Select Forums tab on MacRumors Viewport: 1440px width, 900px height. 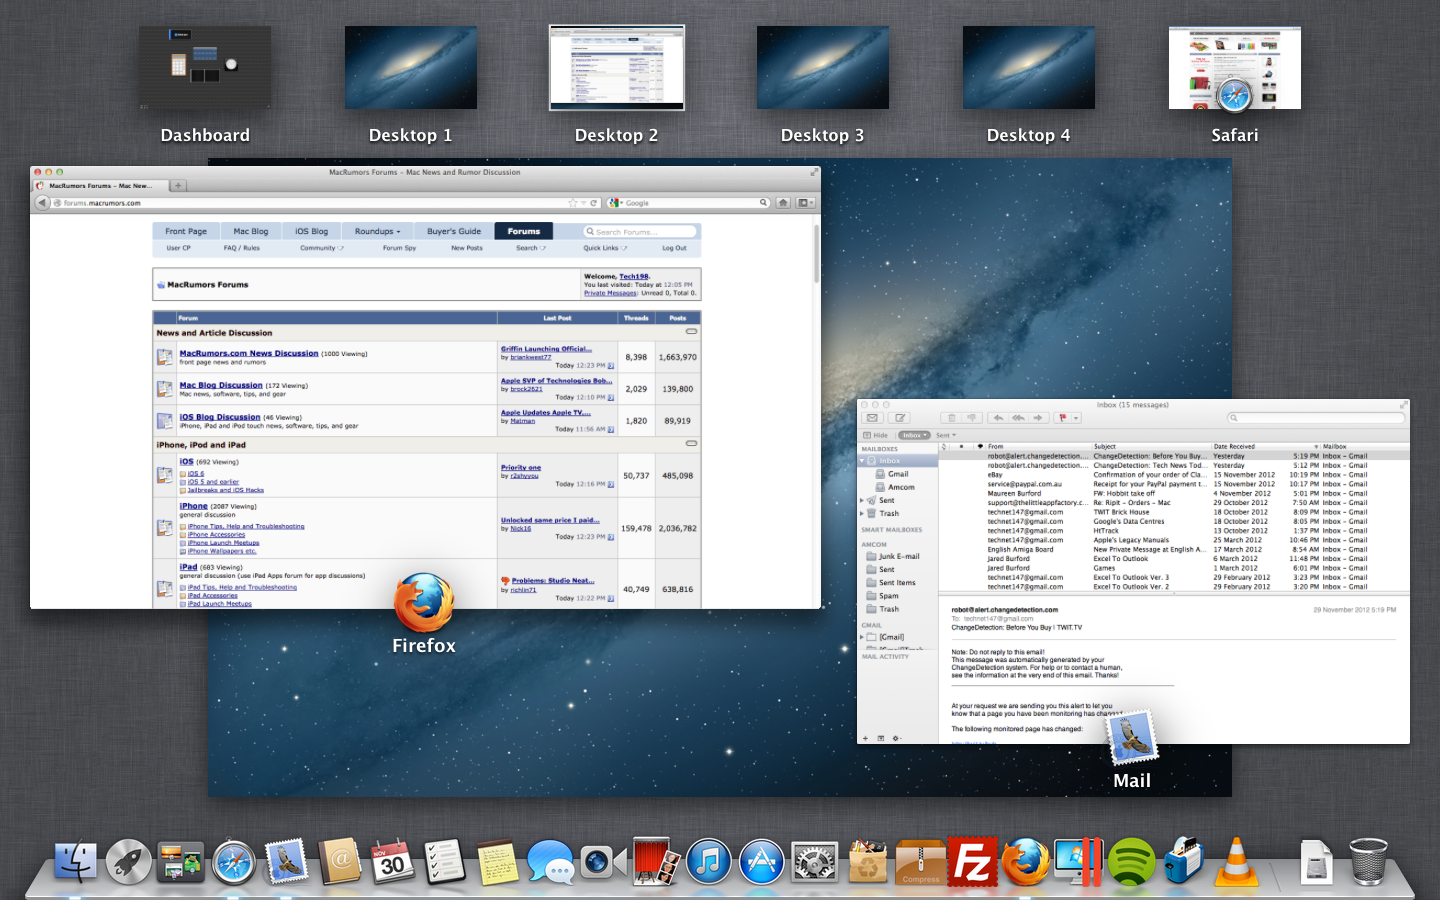pos(523,231)
